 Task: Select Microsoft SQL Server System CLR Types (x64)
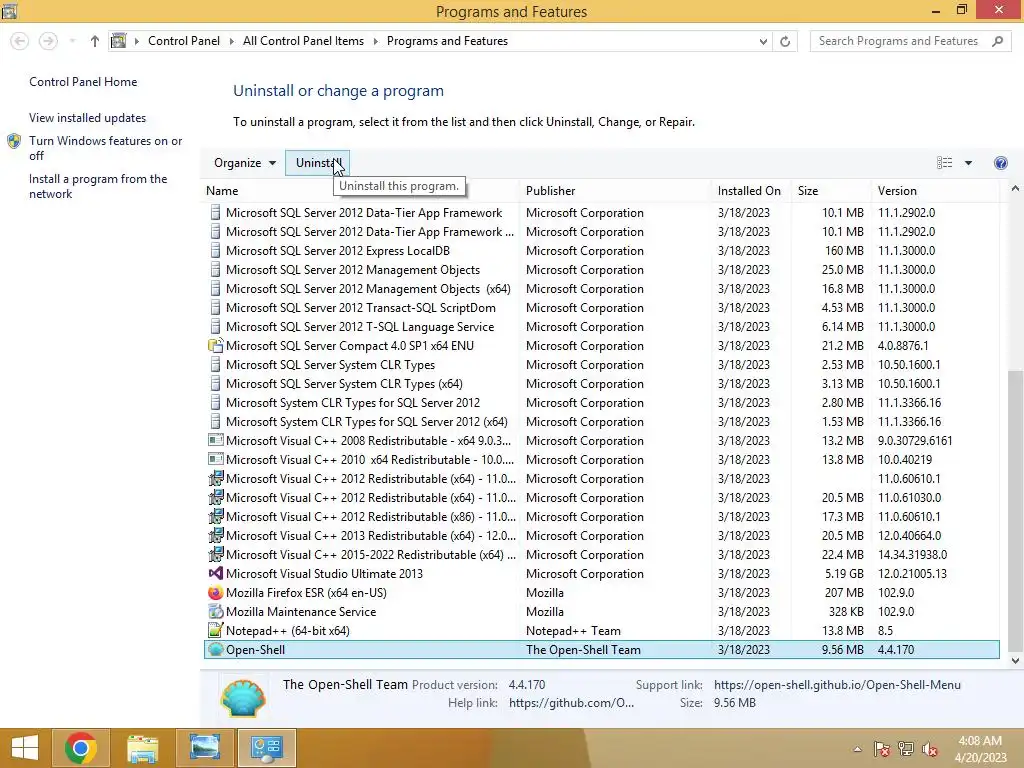(x=601, y=384)
